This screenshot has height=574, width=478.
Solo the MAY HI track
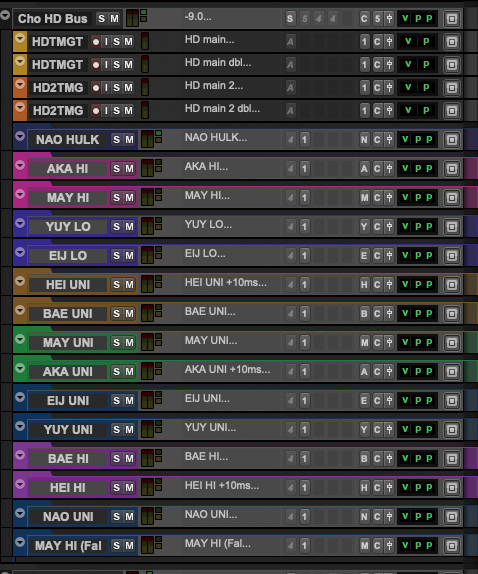116,198
